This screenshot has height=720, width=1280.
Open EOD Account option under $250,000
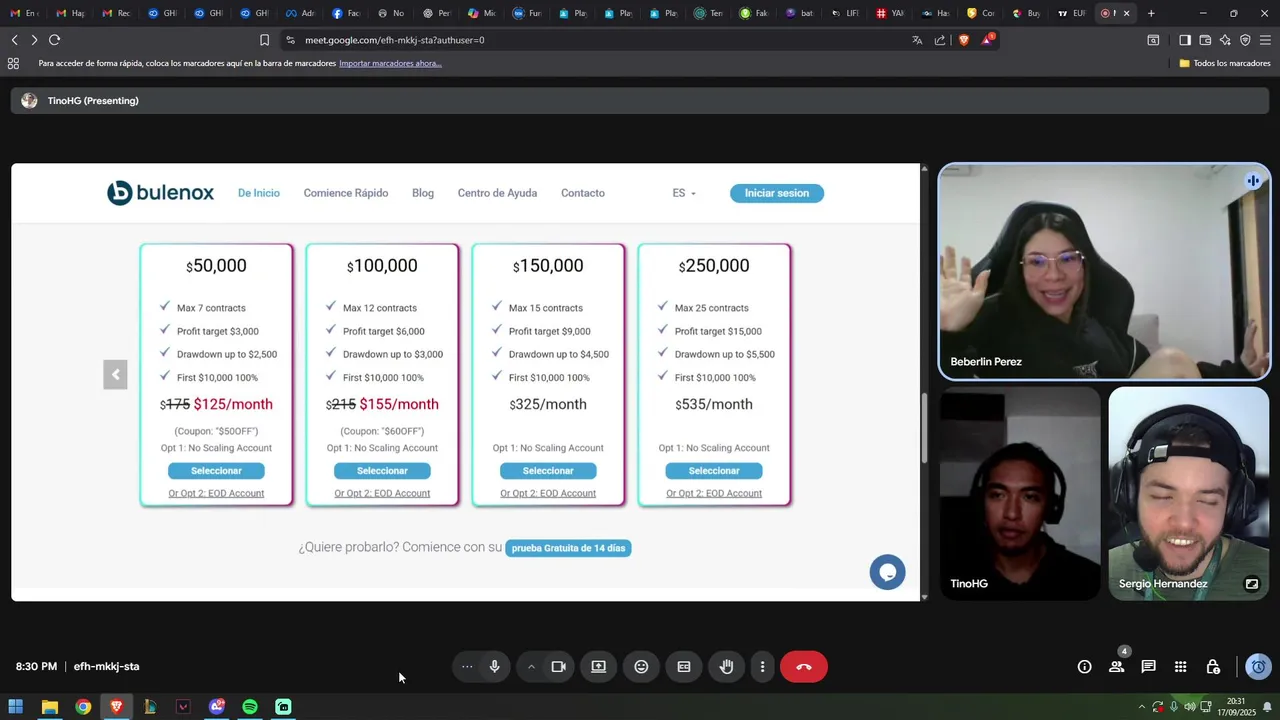(714, 493)
